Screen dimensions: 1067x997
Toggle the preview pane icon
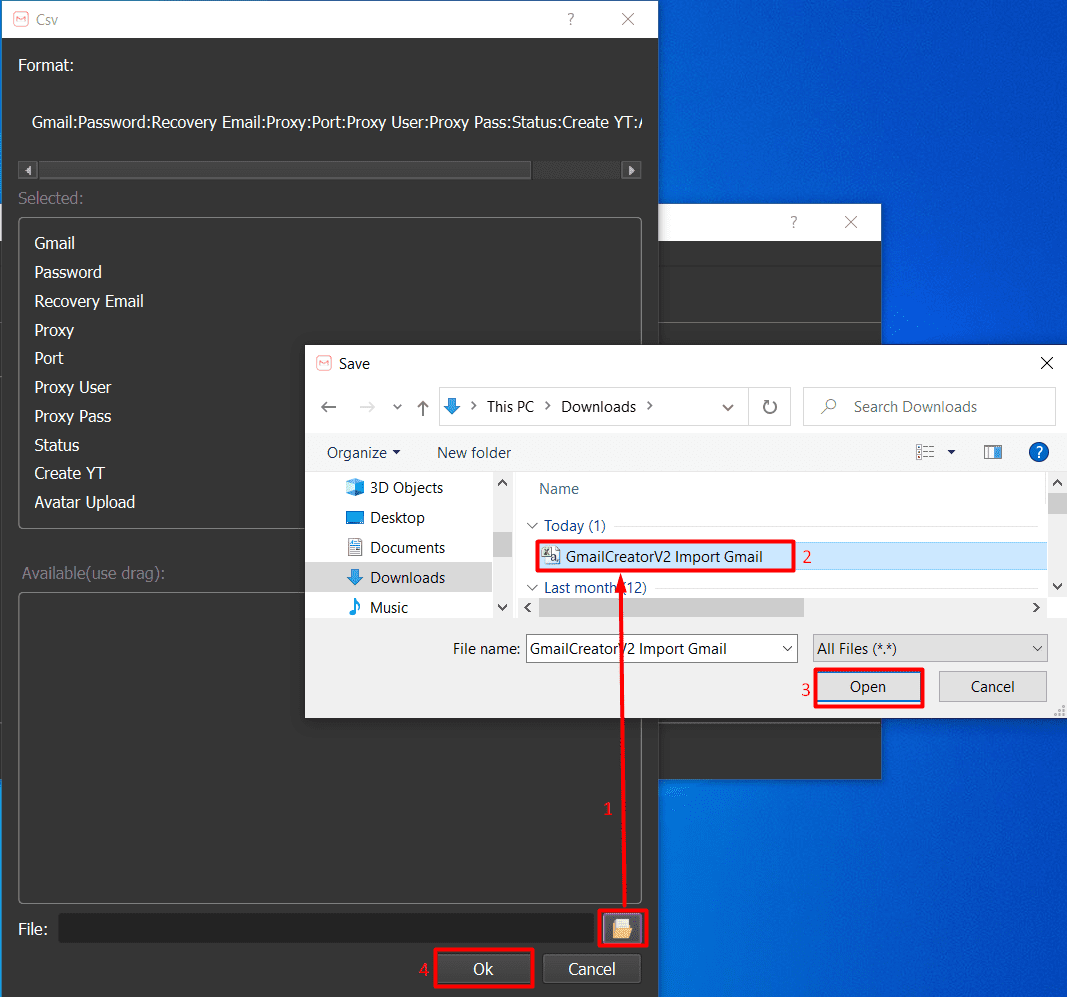[993, 452]
